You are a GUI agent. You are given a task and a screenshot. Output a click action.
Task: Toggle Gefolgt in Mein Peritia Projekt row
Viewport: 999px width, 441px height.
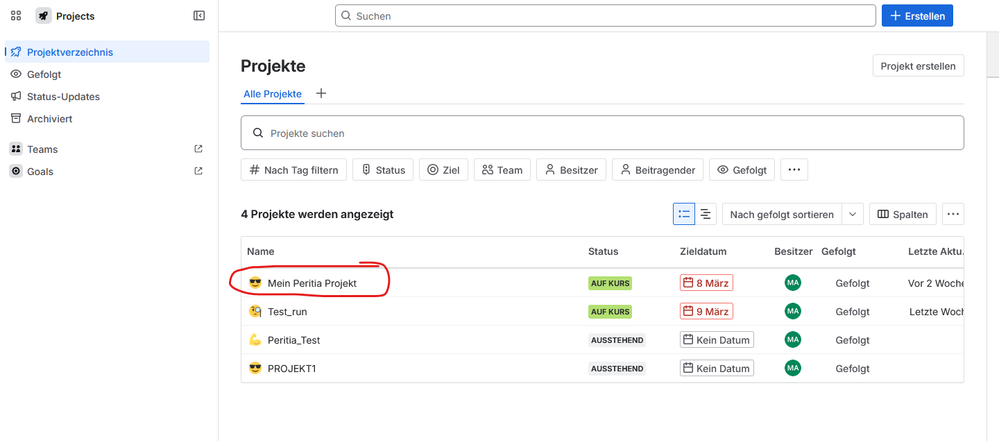852,283
